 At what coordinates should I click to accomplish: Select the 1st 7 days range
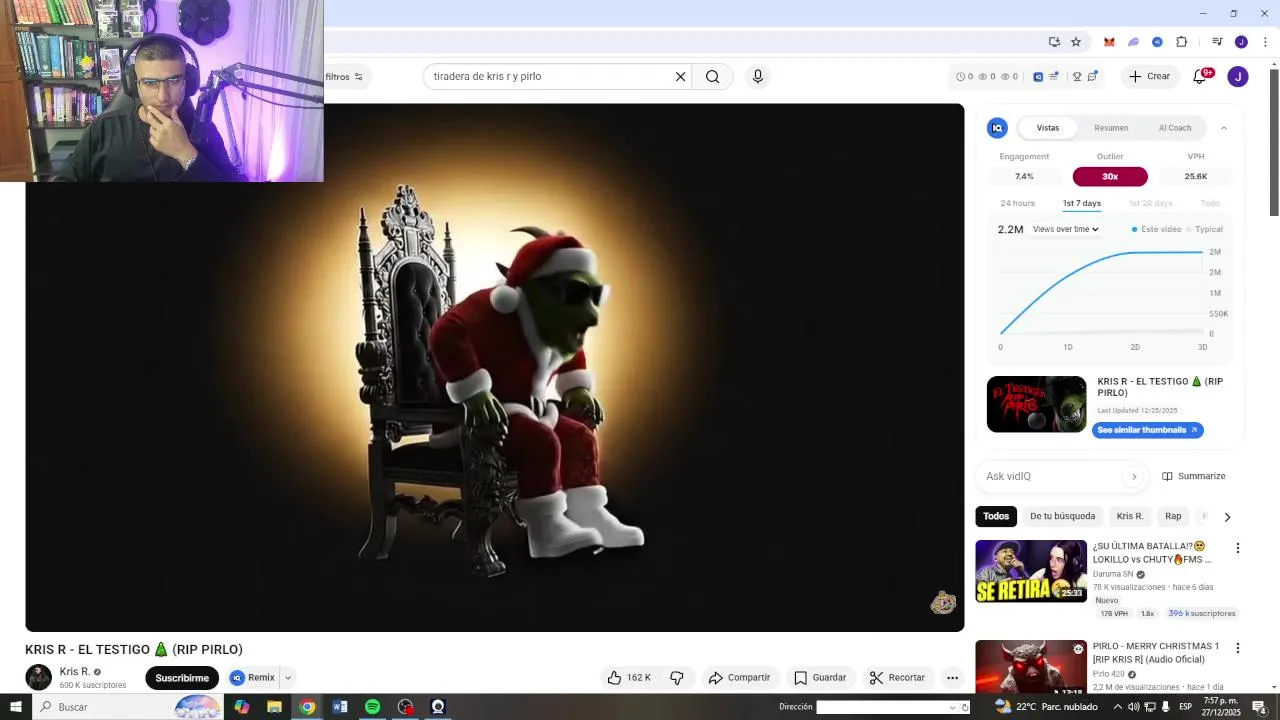tap(1082, 203)
